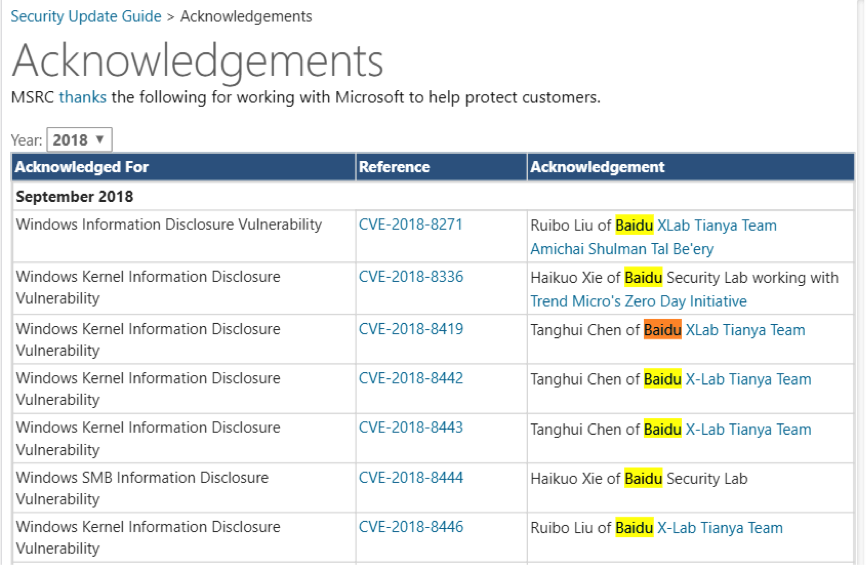This screenshot has height=565, width=866.
Task: Click the 'September 2018' group row
Action: 75,197
